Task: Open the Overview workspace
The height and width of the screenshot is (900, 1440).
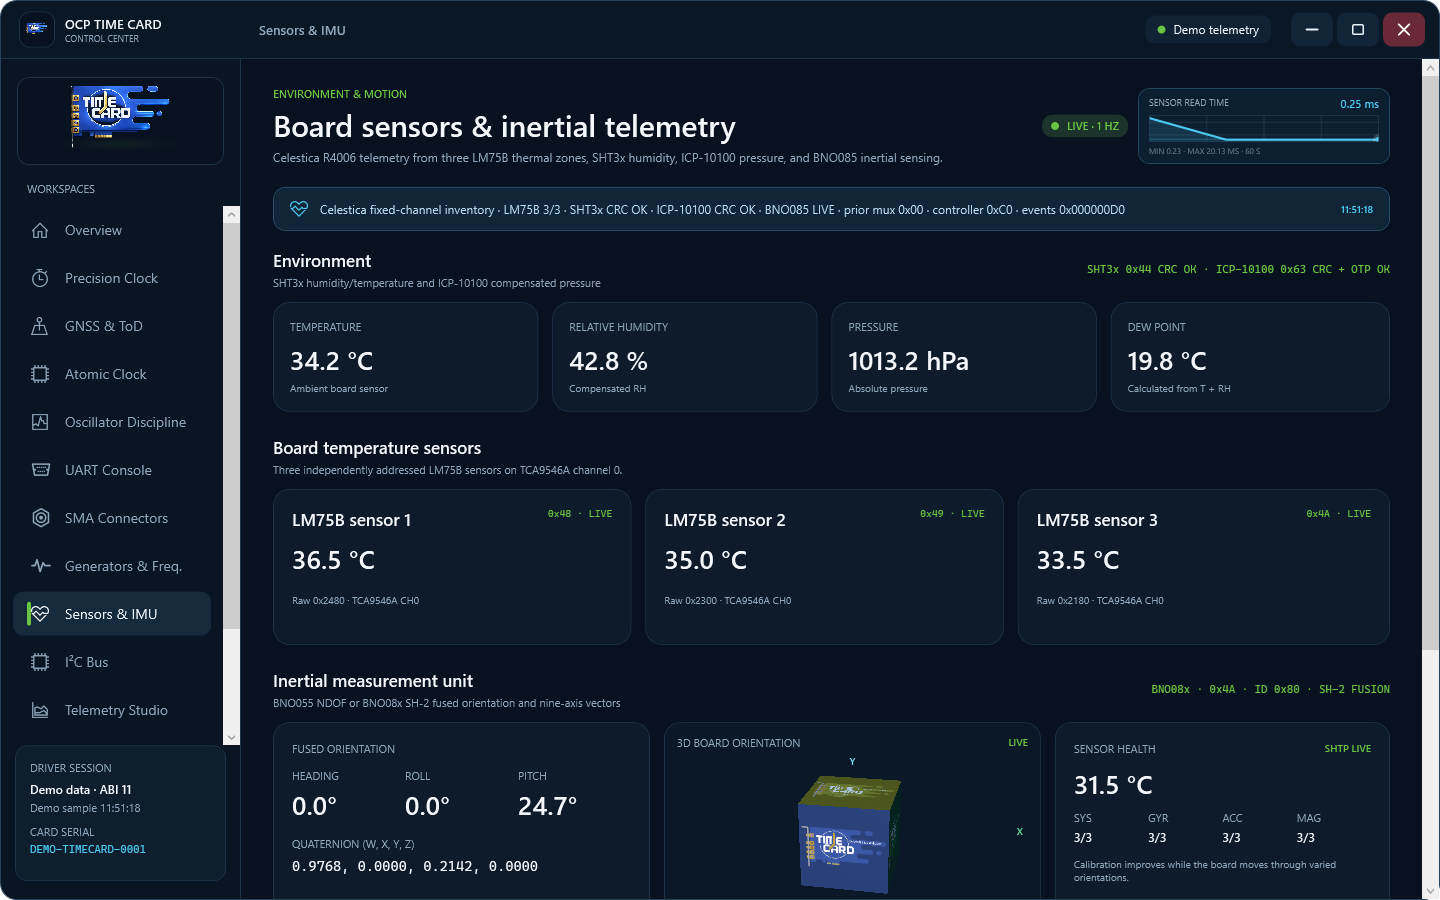Action: click(x=112, y=230)
